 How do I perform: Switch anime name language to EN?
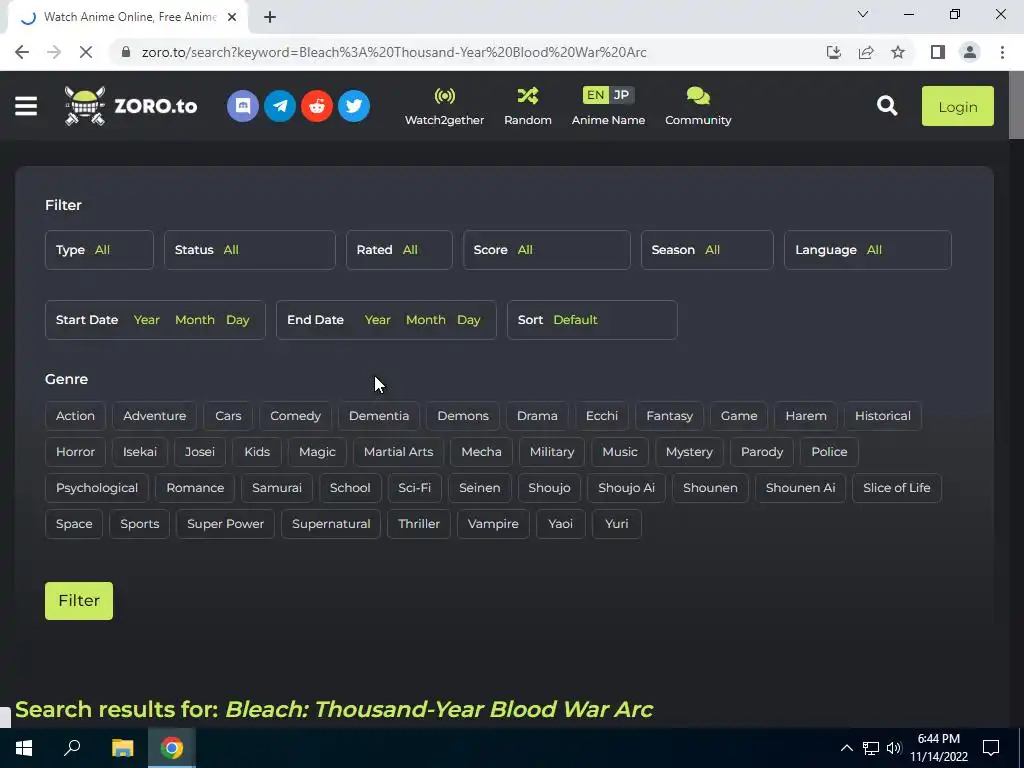click(x=595, y=95)
